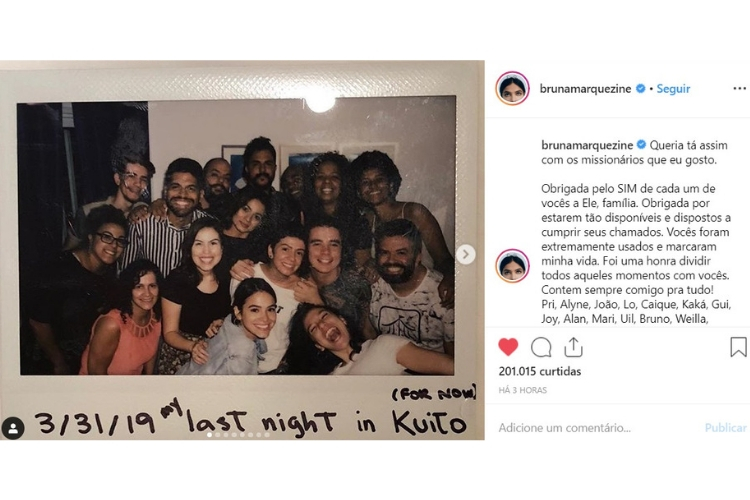Select the last carousel dot indicator
Image resolution: width=750 pixels, height=500 pixels.
267,435
